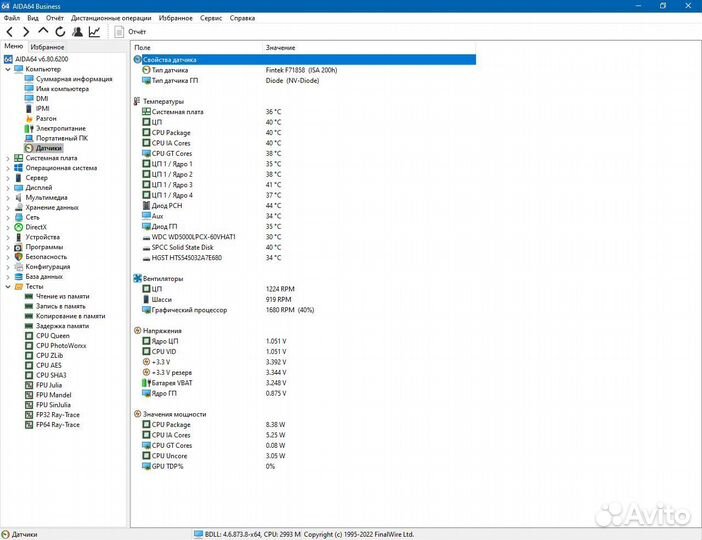Image resolution: width=702 pixels, height=540 pixels.
Task: Collapse the Компьютер tree node
Action: [8, 69]
